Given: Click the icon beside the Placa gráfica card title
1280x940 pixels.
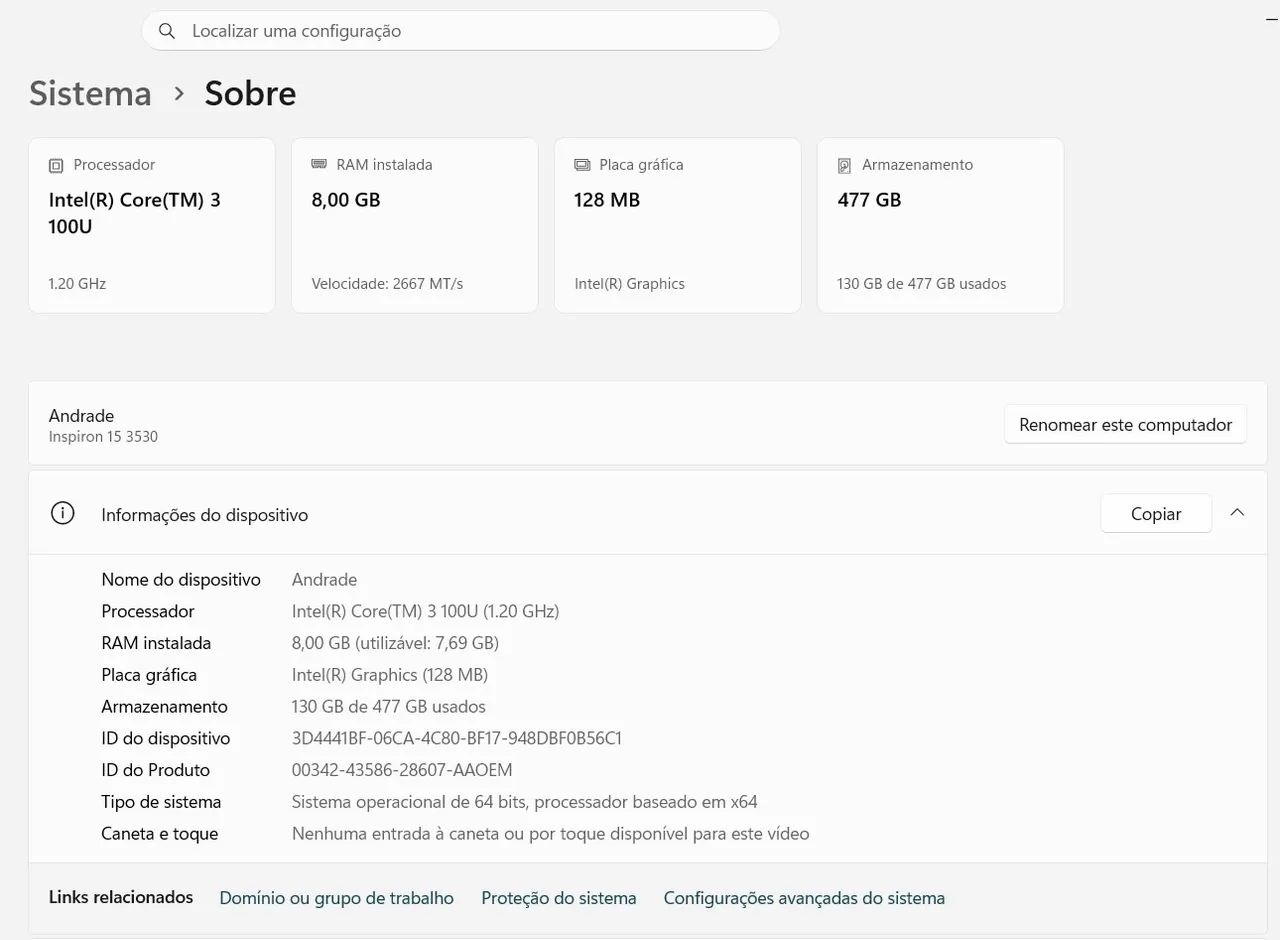Looking at the screenshot, I should click(582, 165).
